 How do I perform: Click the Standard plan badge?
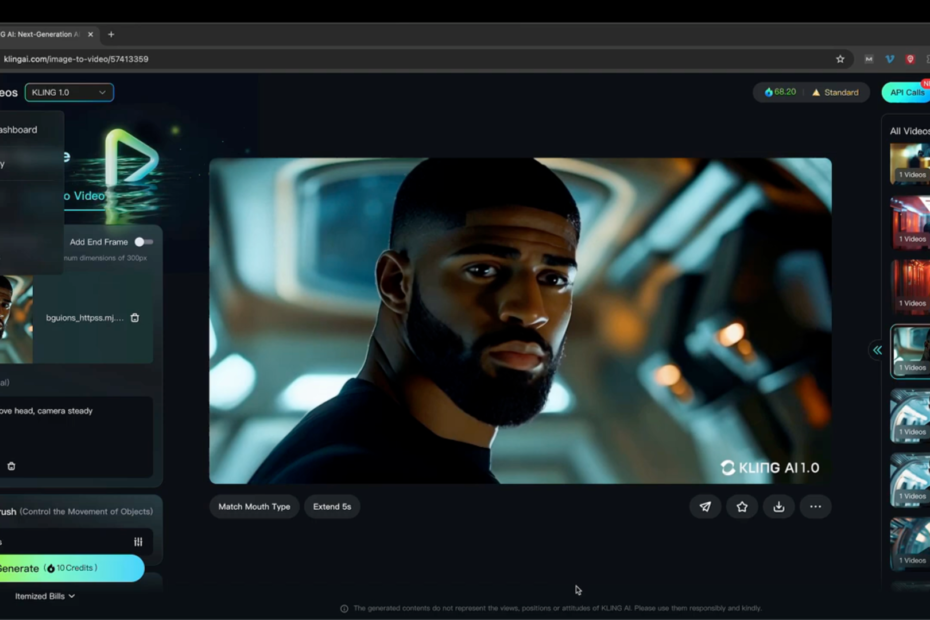(835, 93)
